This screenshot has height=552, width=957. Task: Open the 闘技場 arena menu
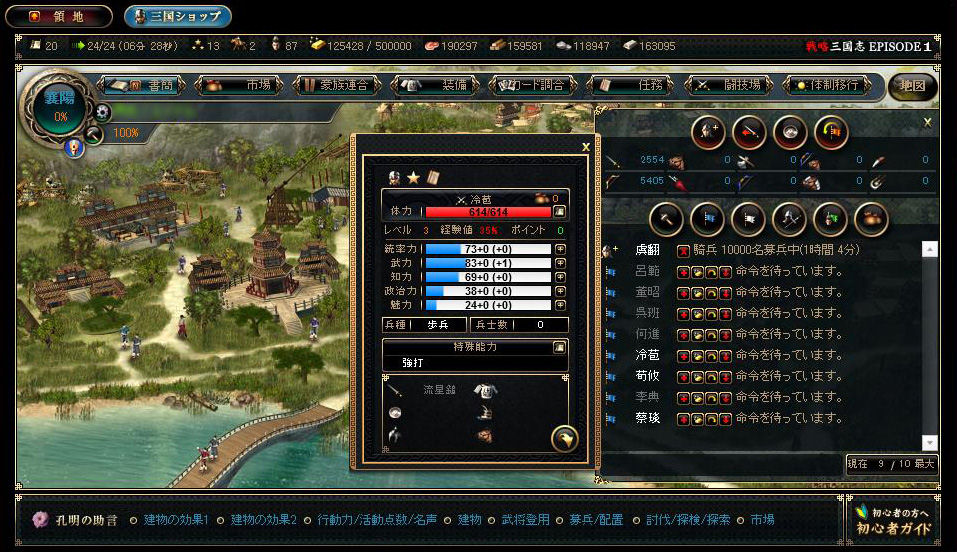729,85
